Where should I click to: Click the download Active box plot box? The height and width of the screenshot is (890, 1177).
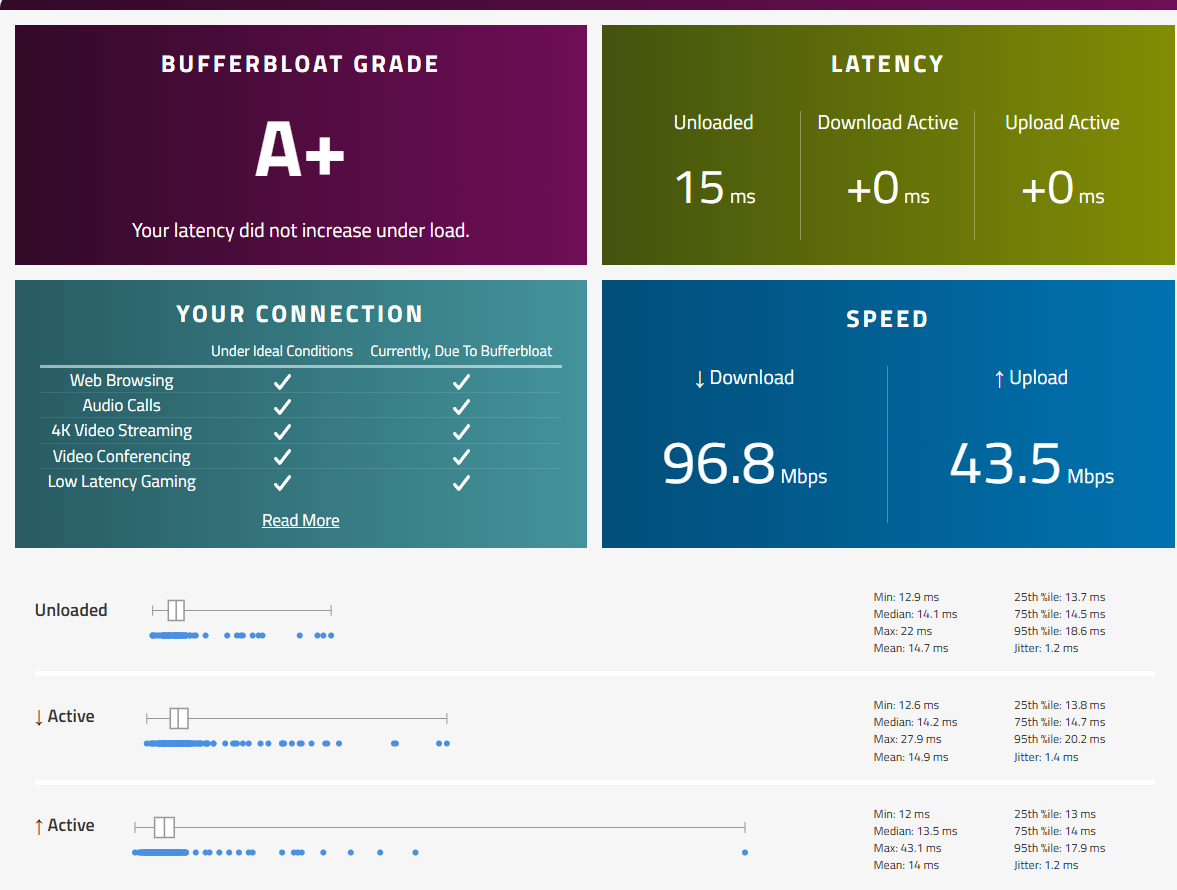[179, 718]
